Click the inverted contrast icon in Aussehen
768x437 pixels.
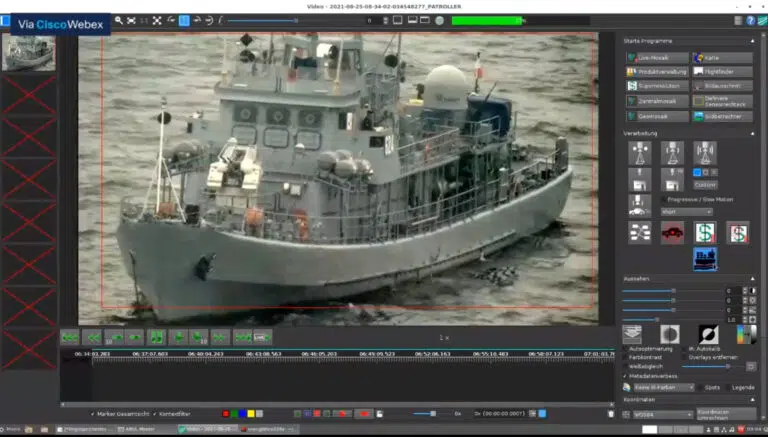tap(707, 334)
